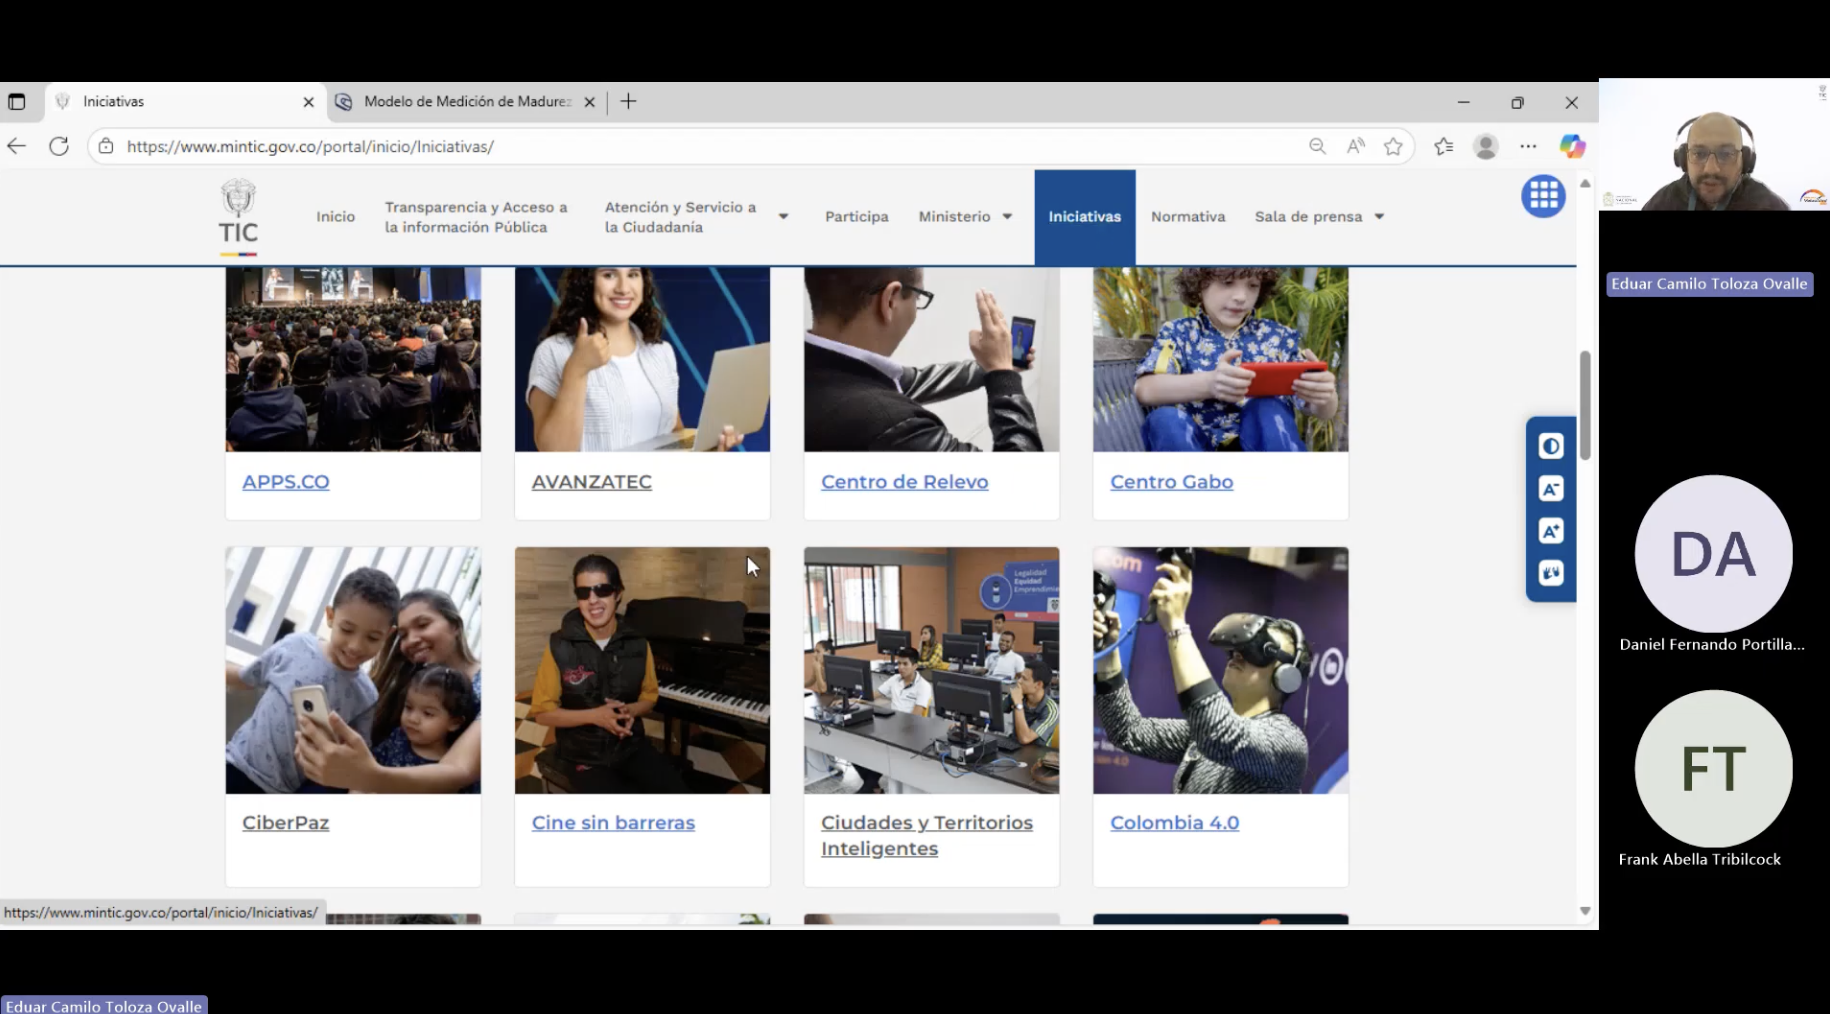
Task: Click the browser refresh icon
Action: 59,146
